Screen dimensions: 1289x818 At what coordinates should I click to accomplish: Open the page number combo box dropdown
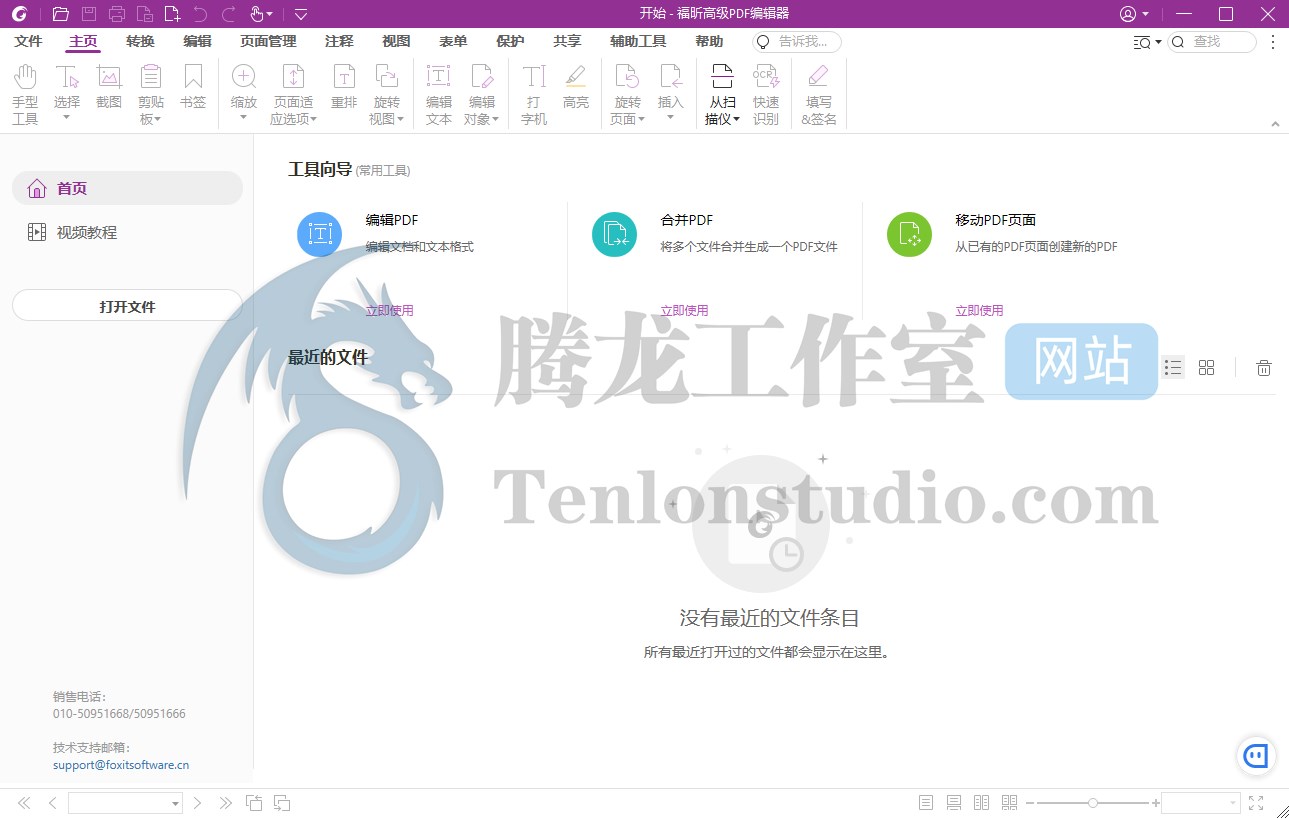coord(175,803)
